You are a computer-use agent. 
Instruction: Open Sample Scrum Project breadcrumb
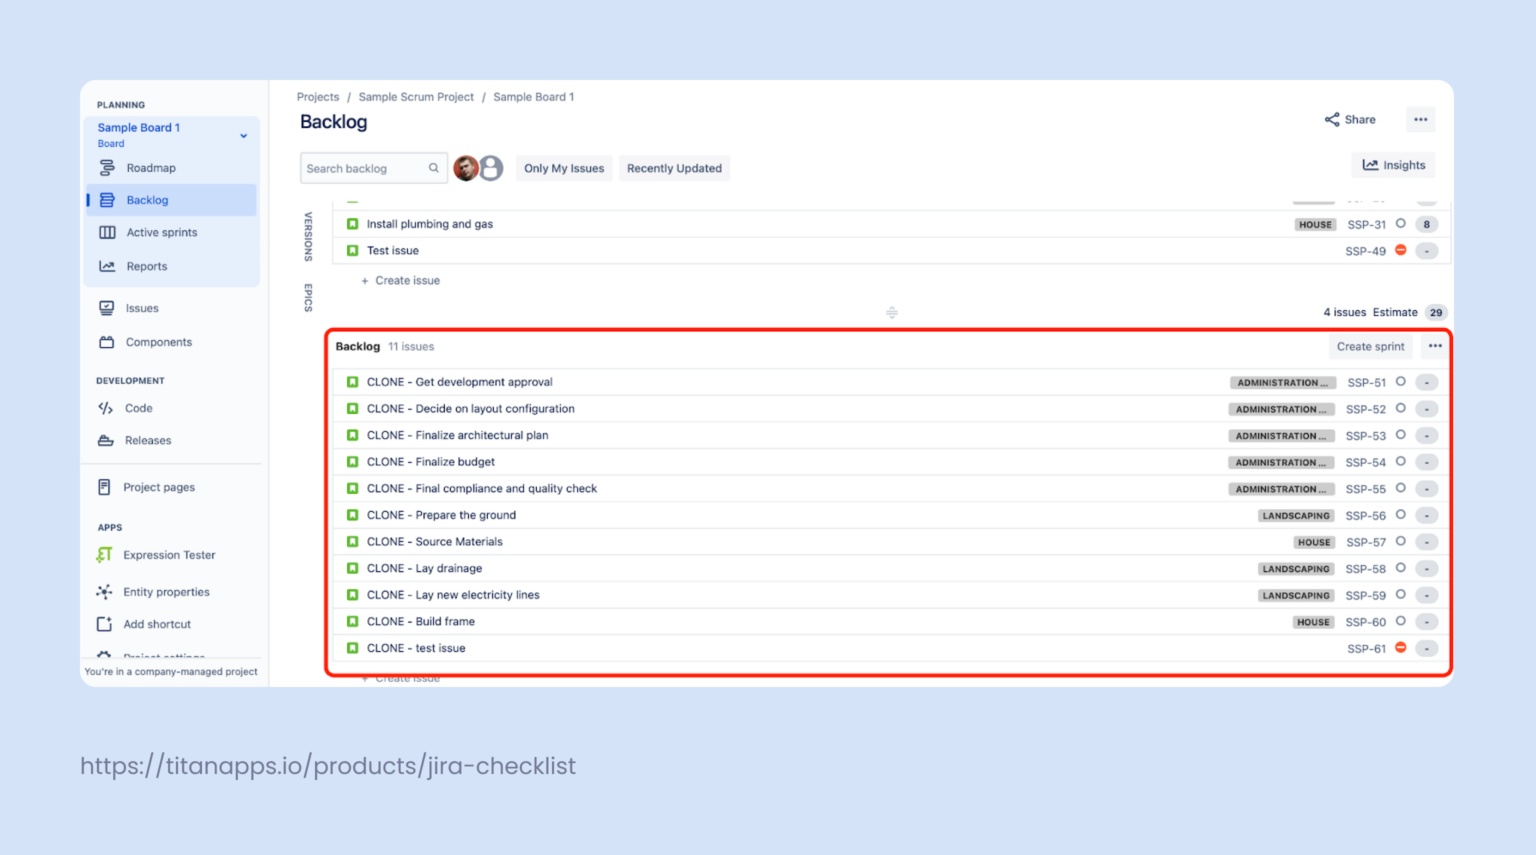click(416, 97)
